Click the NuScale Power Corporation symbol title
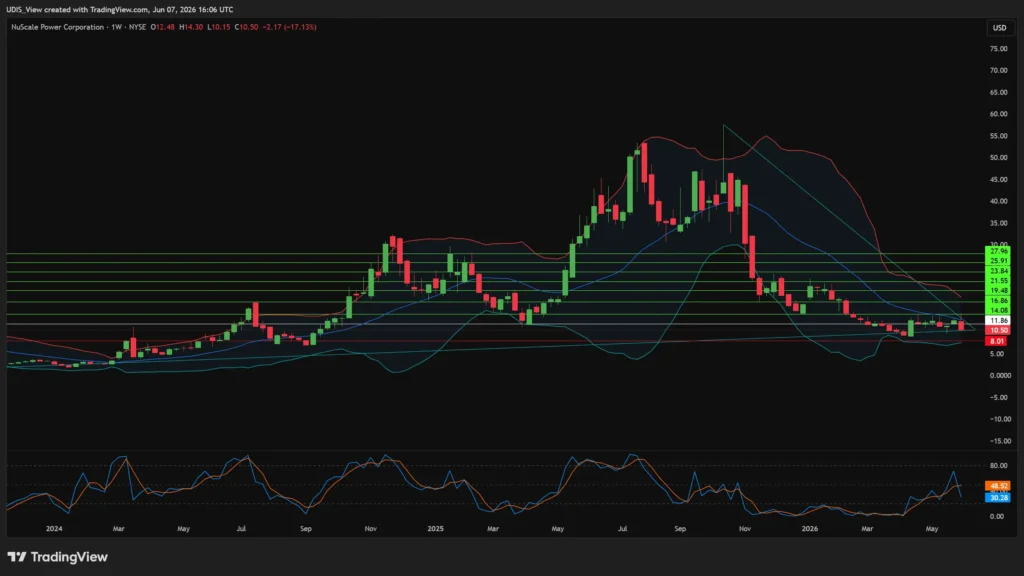Screen dimensions: 1024x576 click(x=57, y=27)
